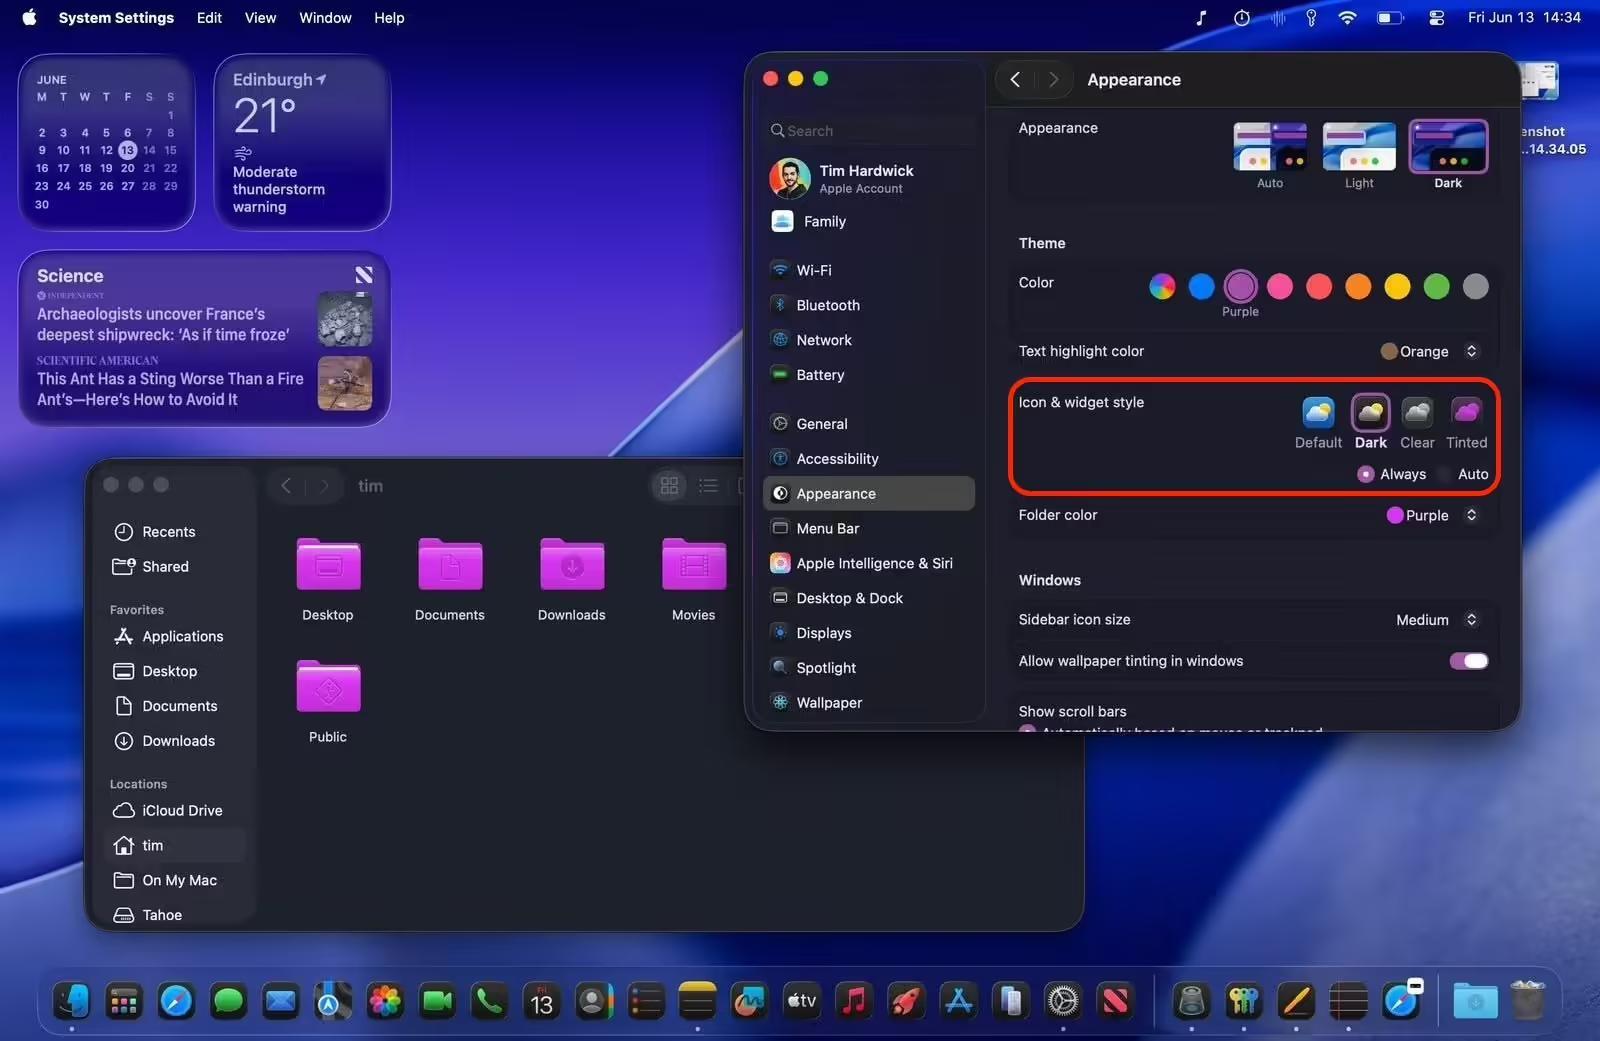1600x1041 pixels.
Task: Click Control Center icon in menu bar
Action: [x=1436, y=18]
